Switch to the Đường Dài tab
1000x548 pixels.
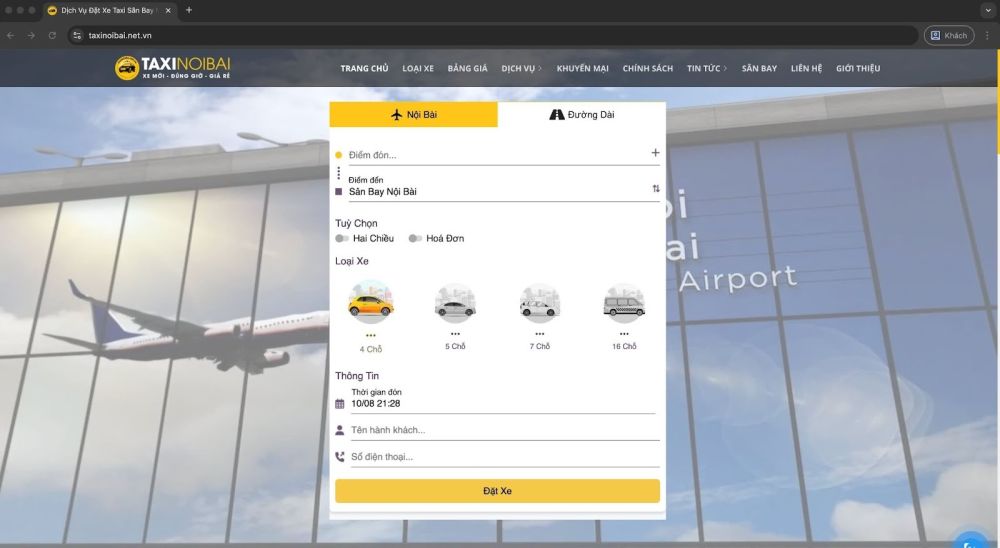(582, 115)
